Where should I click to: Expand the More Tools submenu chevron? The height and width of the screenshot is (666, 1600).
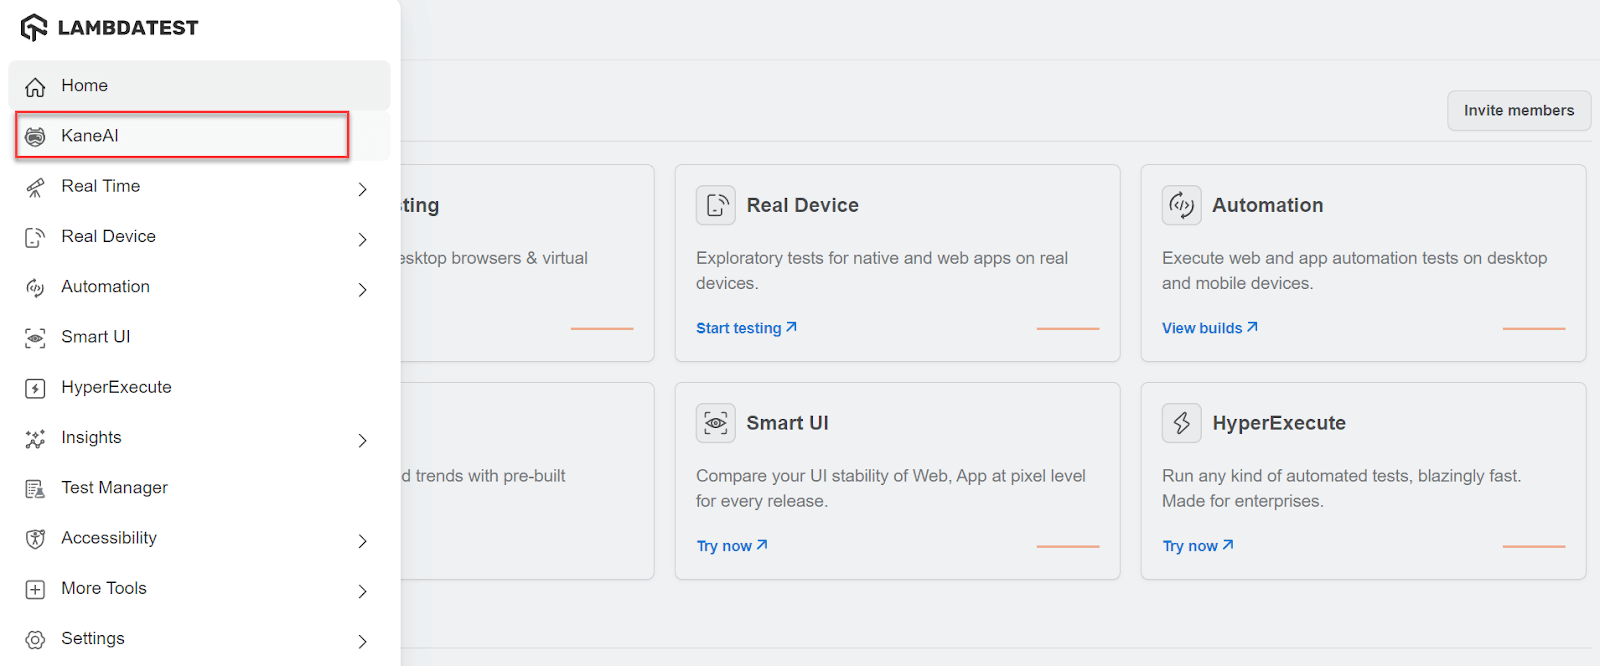pyautogui.click(x=363, y=591)
